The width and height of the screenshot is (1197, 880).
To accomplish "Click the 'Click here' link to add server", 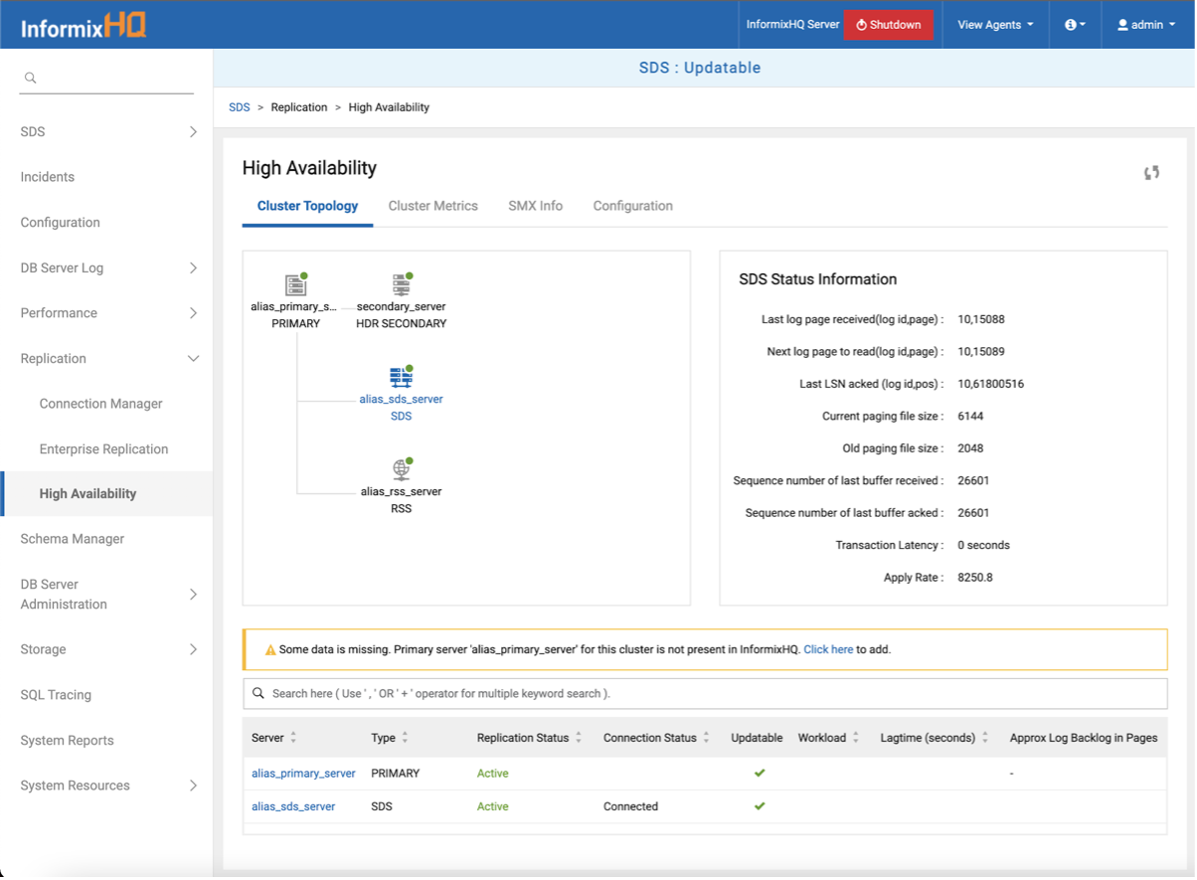I will [x=828, y=650].
